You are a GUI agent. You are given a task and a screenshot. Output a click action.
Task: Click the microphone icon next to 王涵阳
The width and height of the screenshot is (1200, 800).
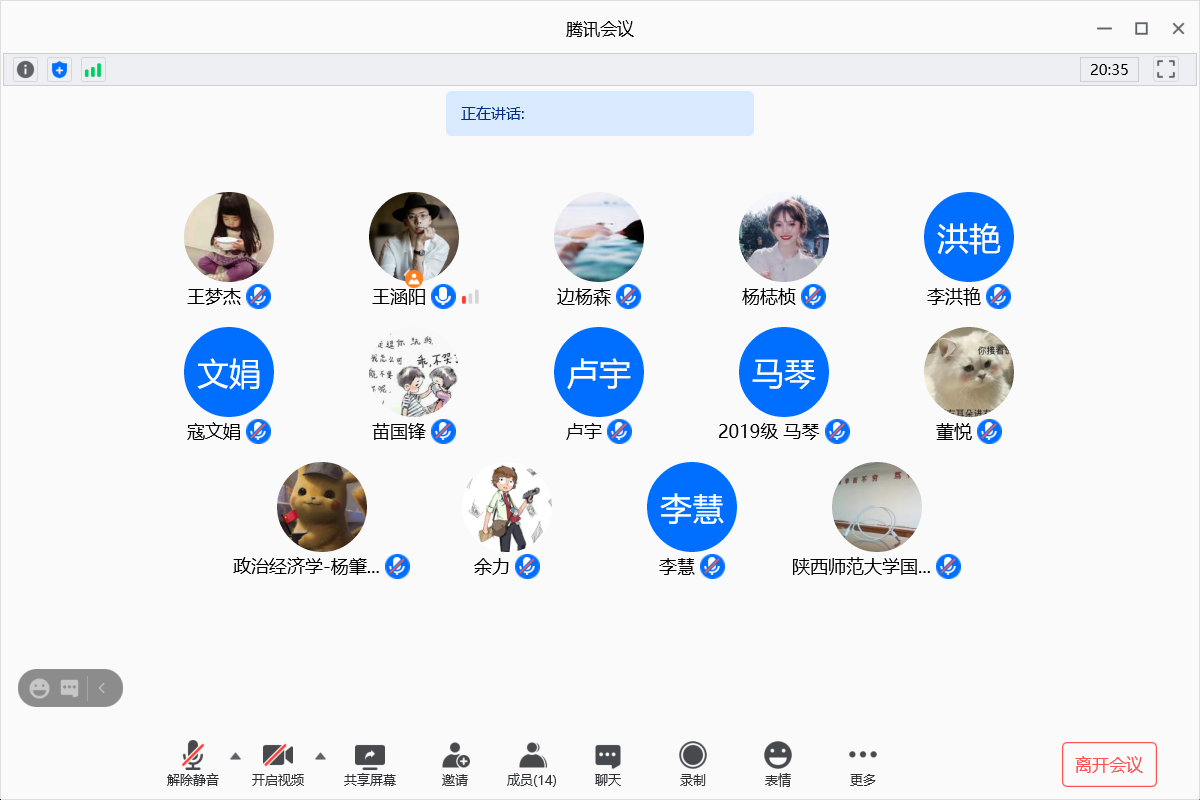443,297
